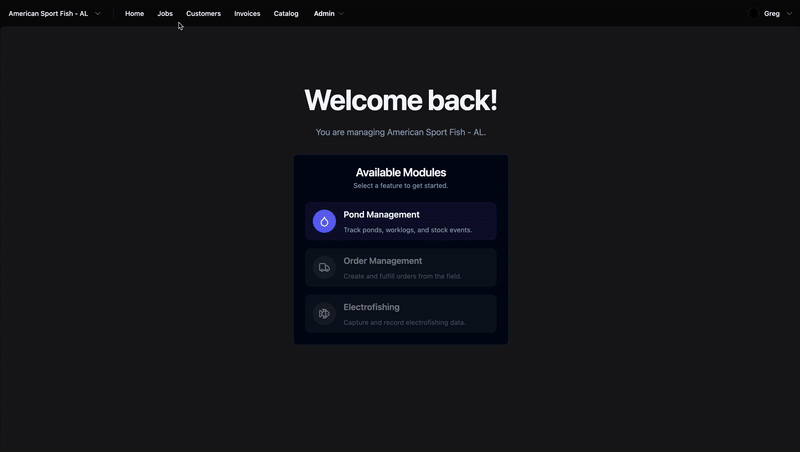The width and height of the screenshot is (800, 452).
Task: Click 'Track ponds, worklogs, and stock events' text
Action: (407, 230)
